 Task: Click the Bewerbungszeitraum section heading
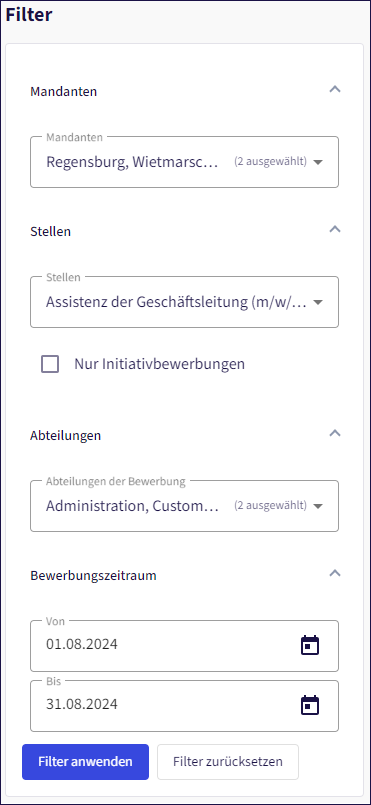click(x=93, y=576)
